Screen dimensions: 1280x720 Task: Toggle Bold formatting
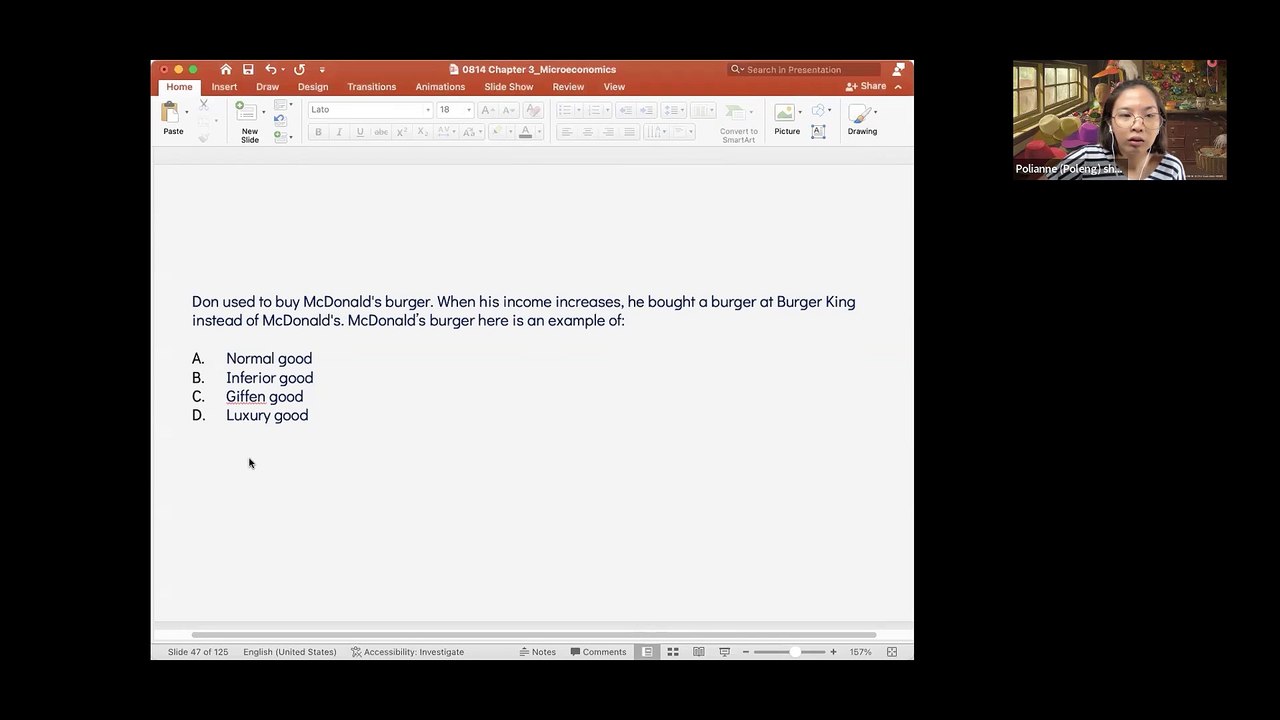click(x=318, y=132)
